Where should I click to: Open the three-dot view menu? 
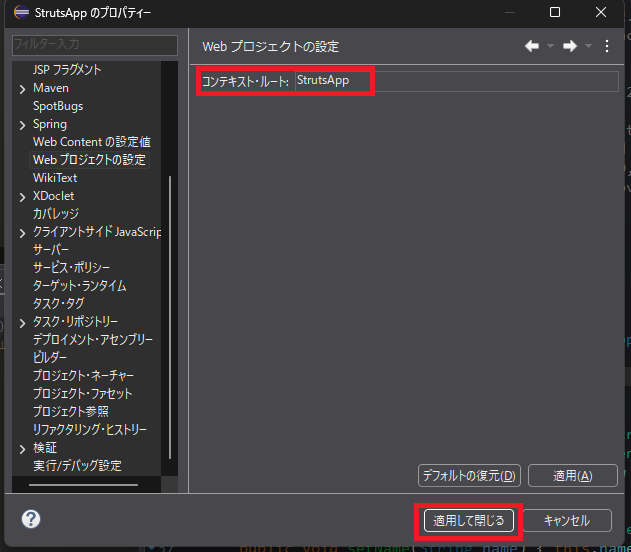(x=607, y=46)
